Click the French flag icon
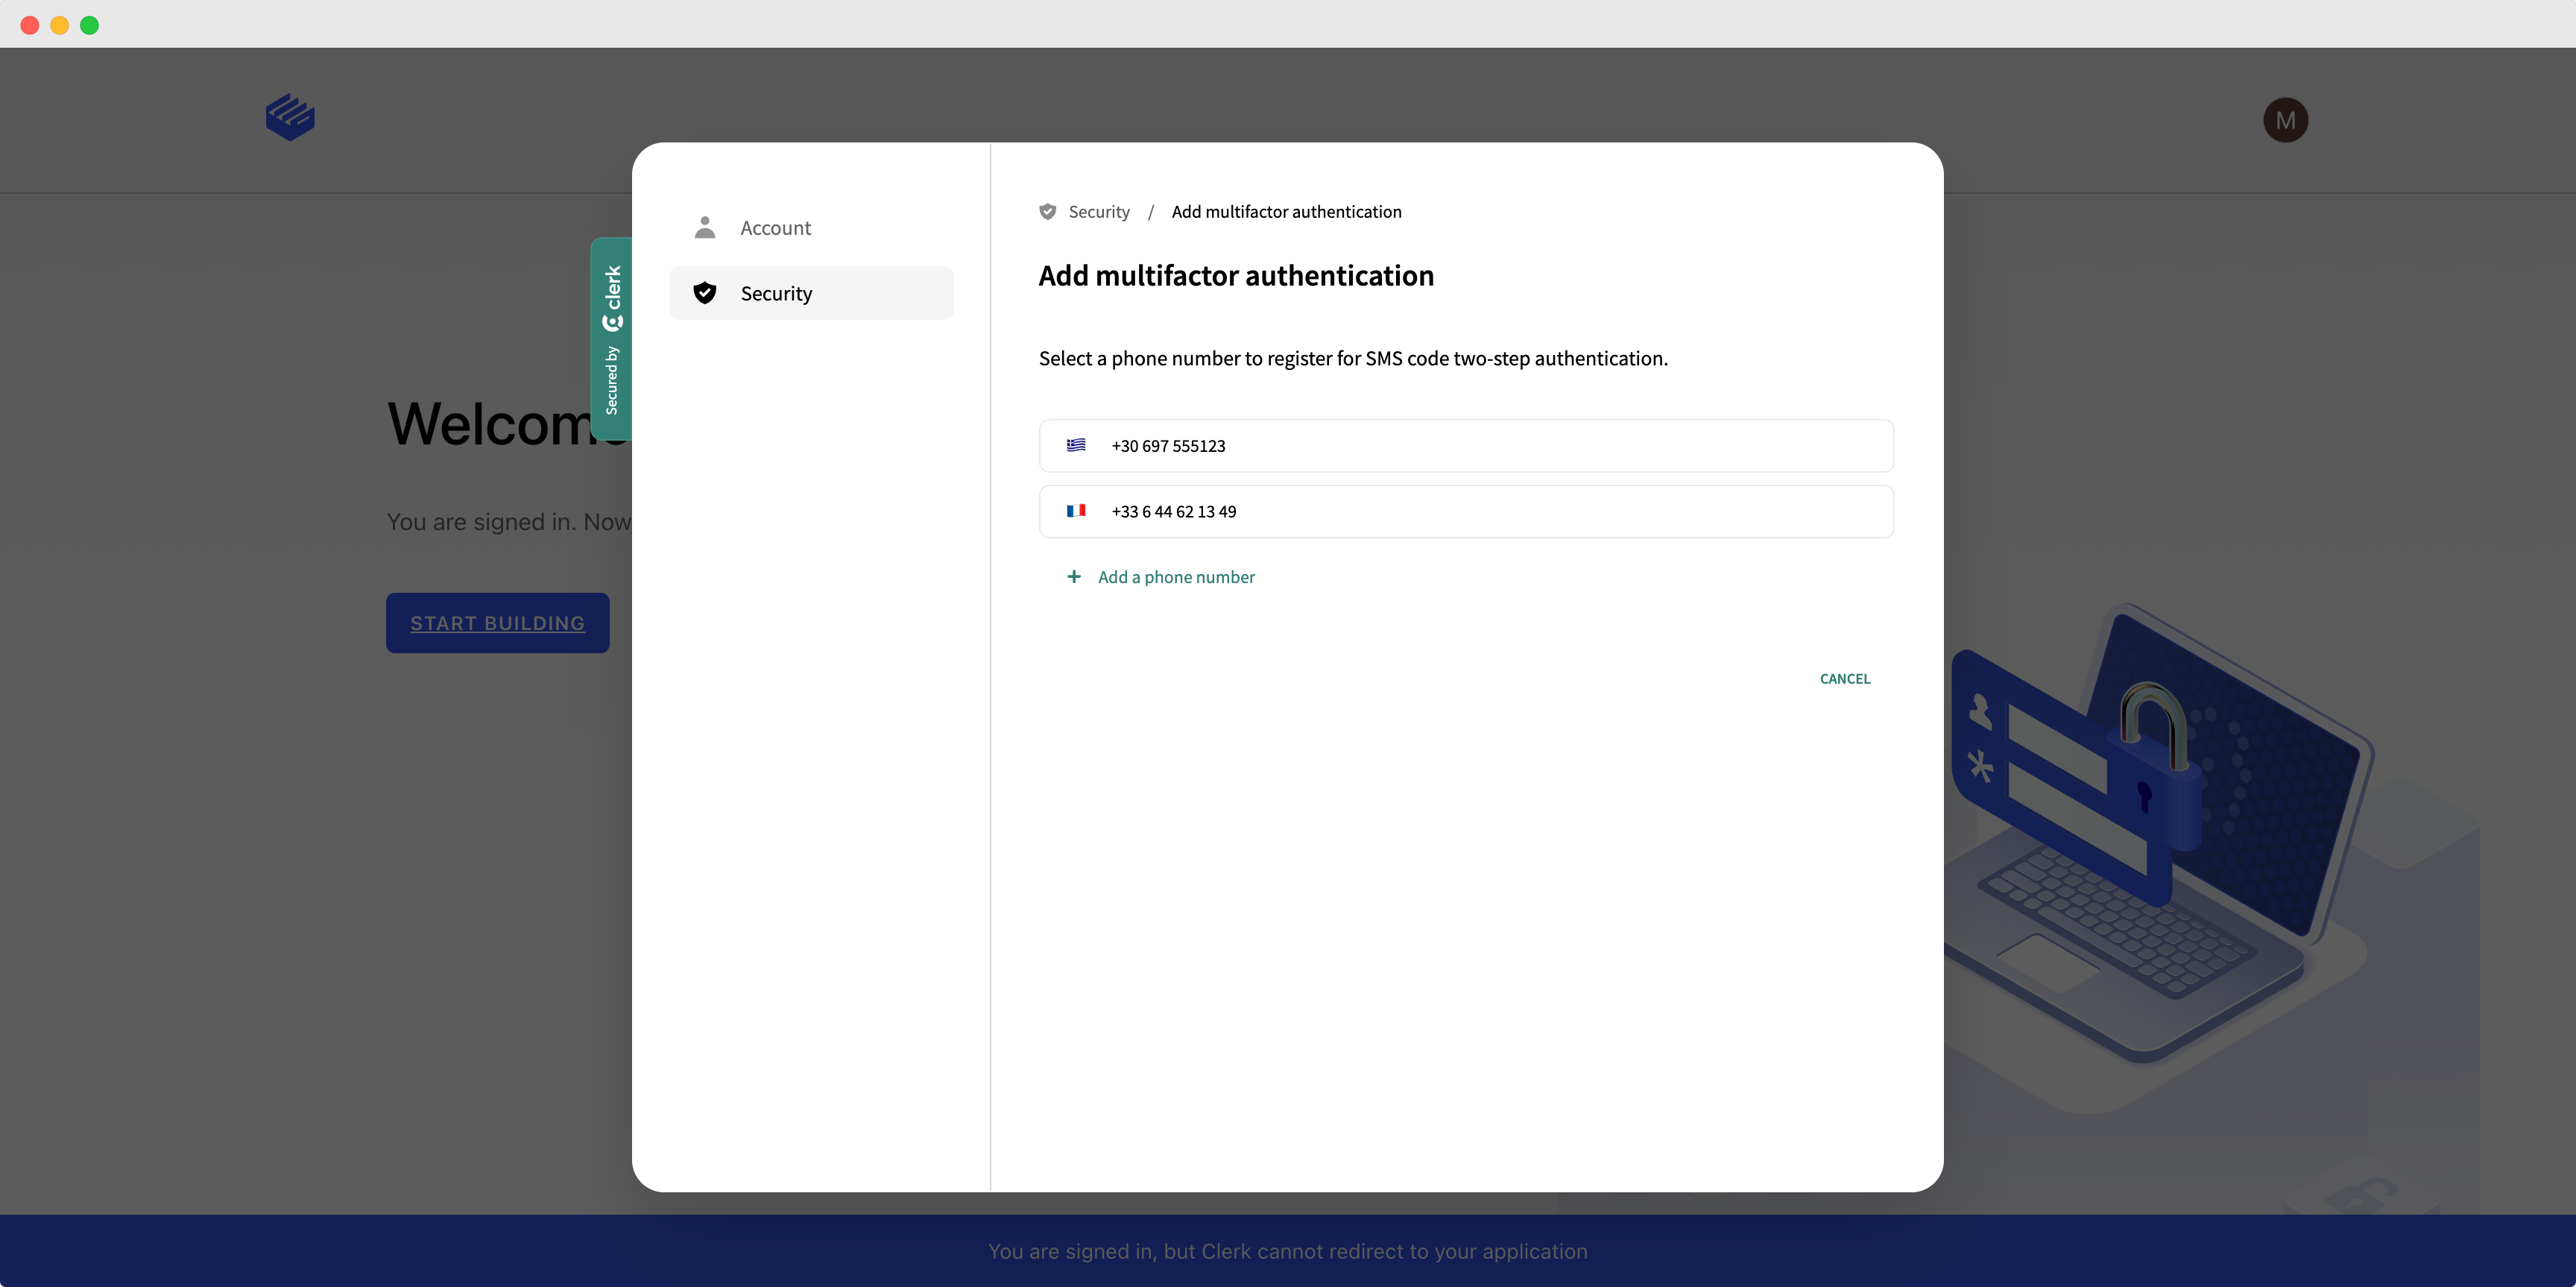This screenshot has width=2576, height=1287. [x=1076, y=511]
